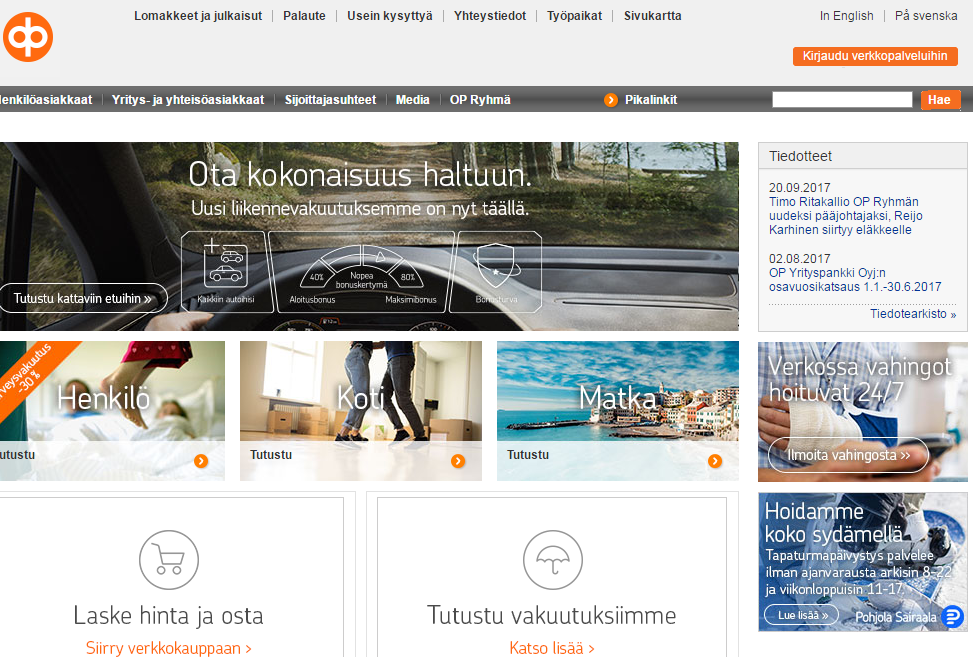Click the Tiedotteet panel heading

point(800,156)
